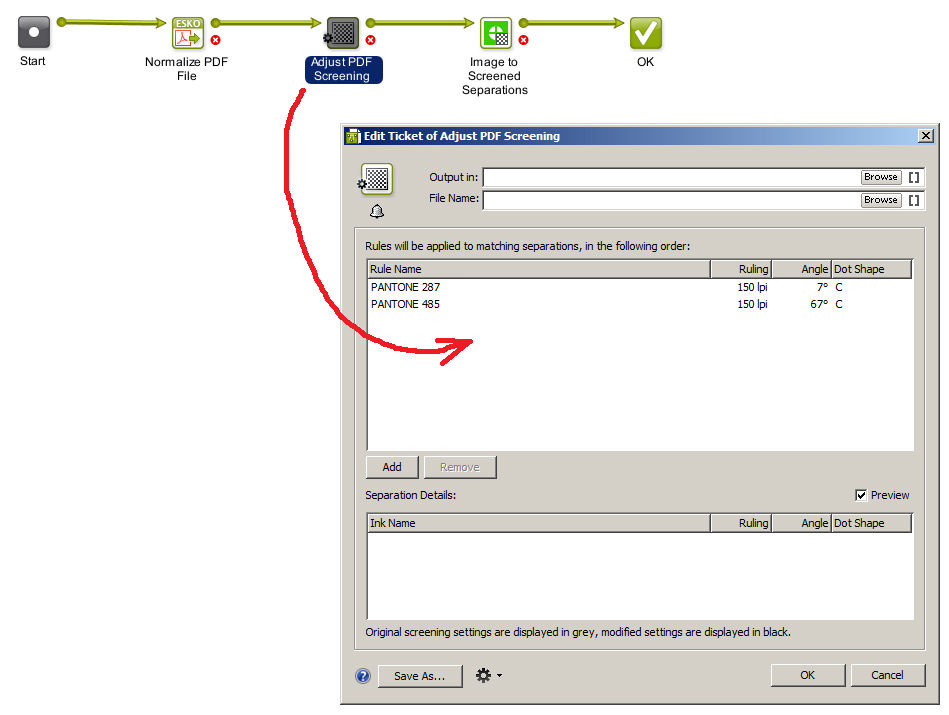This screenshot has height=715, width=949.
Task: Select the PANTONE 485 rule row
Action: click(640, 304)
